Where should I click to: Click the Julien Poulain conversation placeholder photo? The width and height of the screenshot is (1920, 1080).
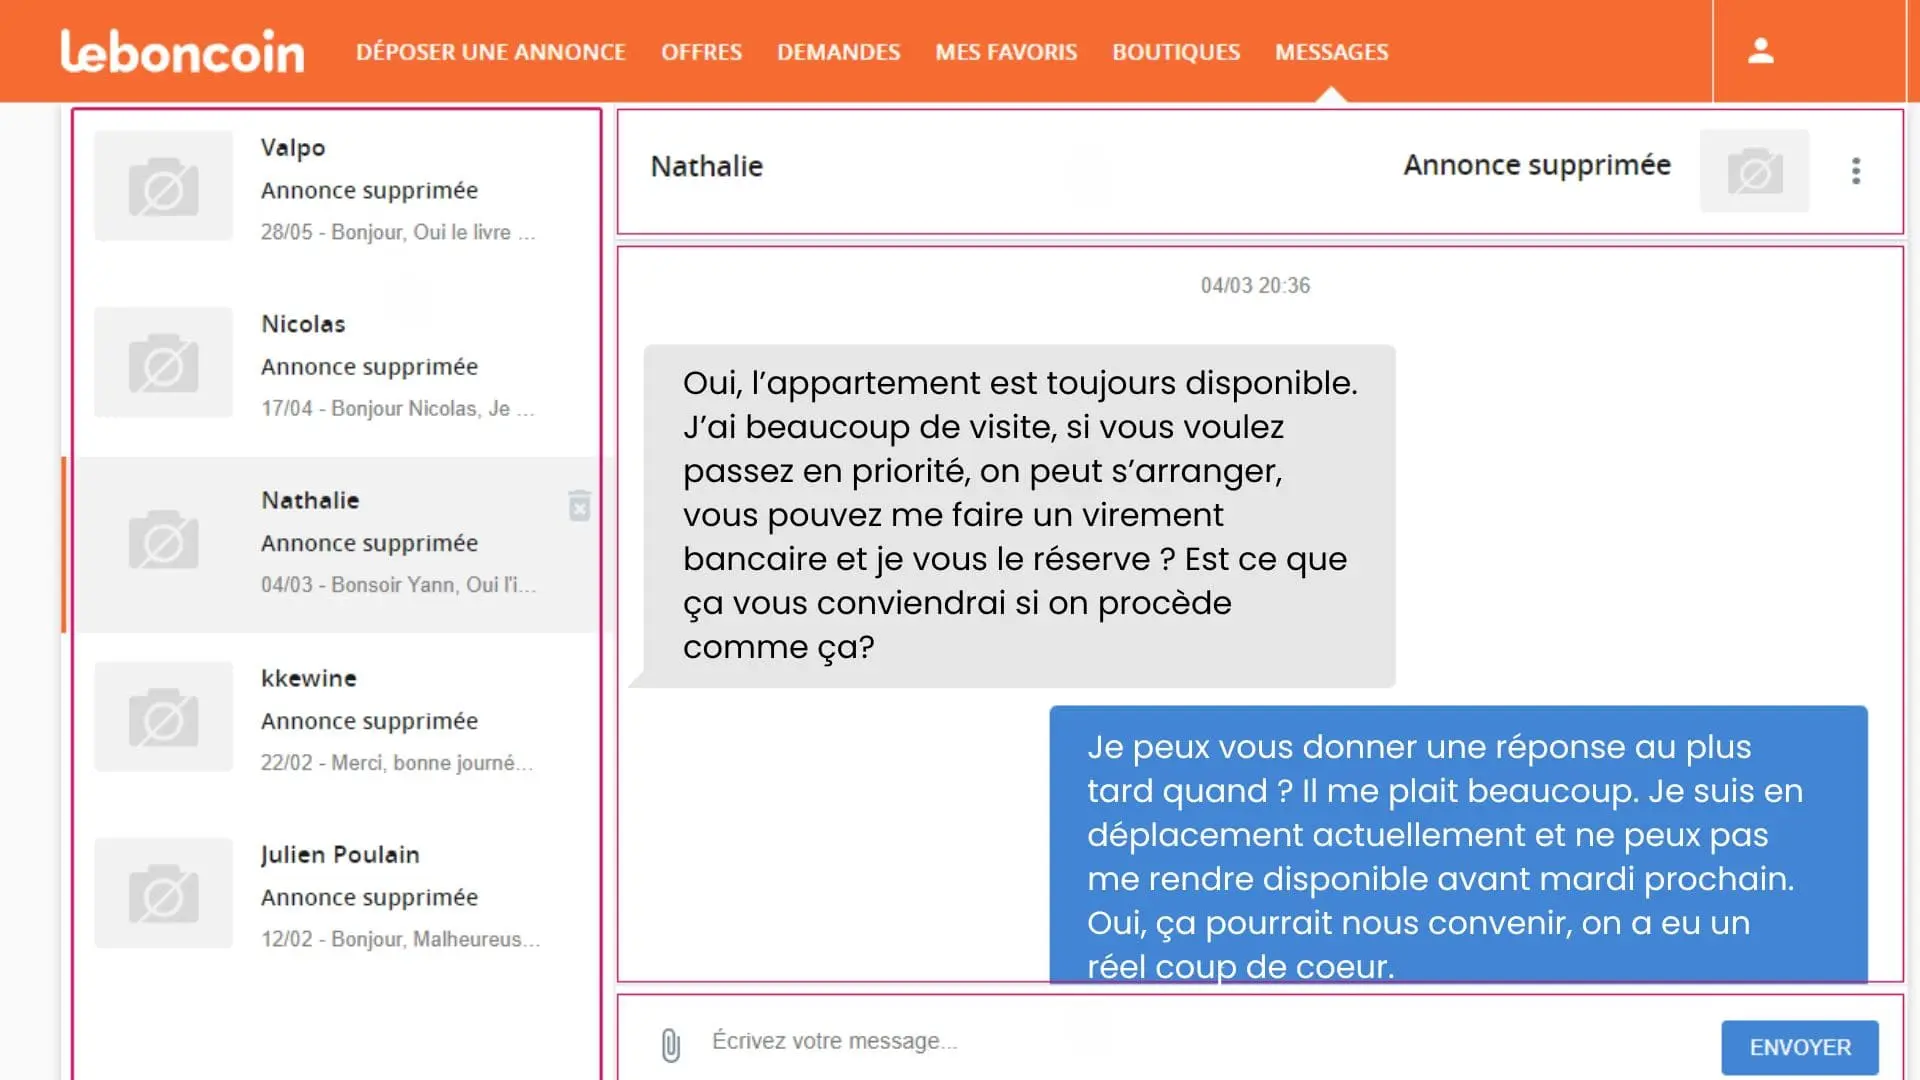click(x=164, y=893)
